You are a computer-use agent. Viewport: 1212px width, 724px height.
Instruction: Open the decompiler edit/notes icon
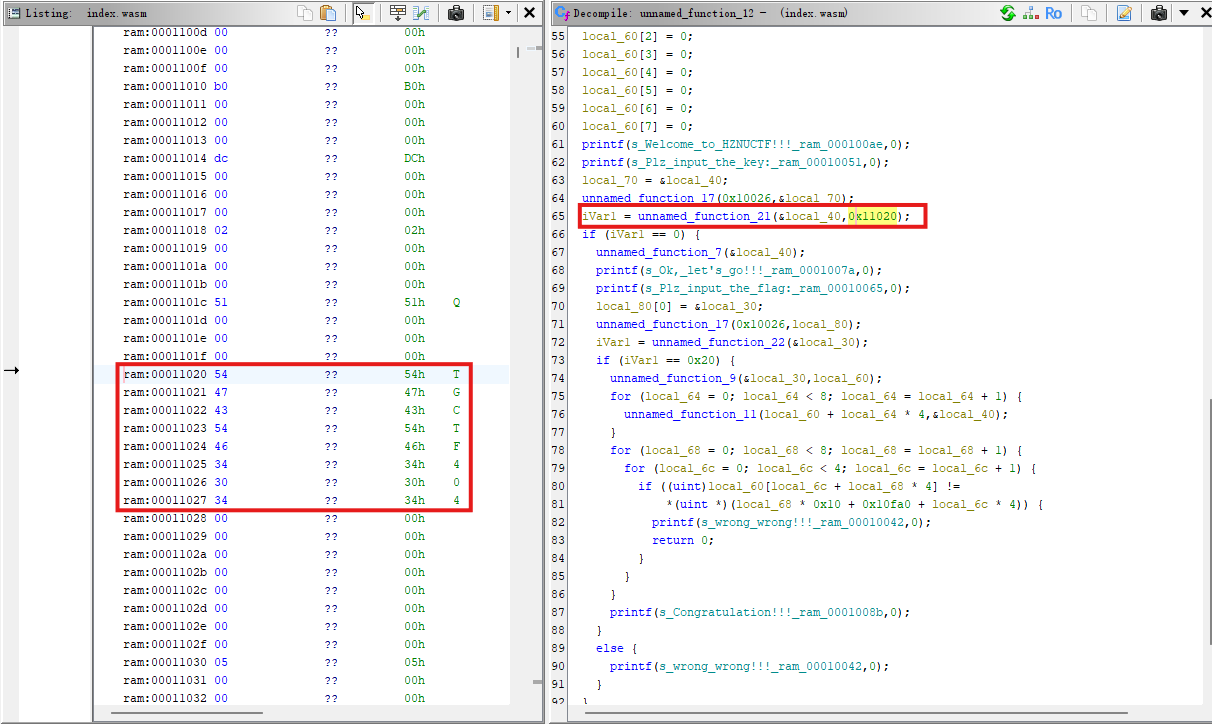[1124, 13]
